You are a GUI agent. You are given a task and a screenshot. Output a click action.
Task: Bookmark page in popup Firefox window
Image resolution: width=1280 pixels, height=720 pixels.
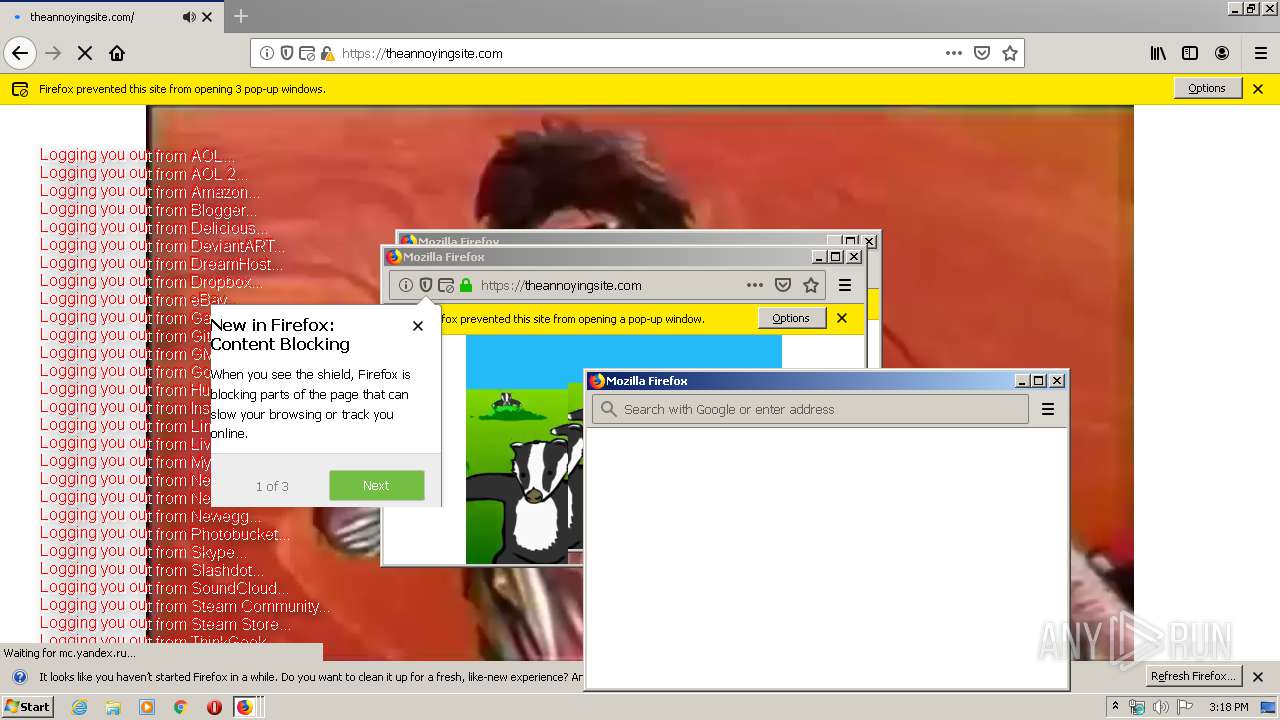[x=811, y=285]
